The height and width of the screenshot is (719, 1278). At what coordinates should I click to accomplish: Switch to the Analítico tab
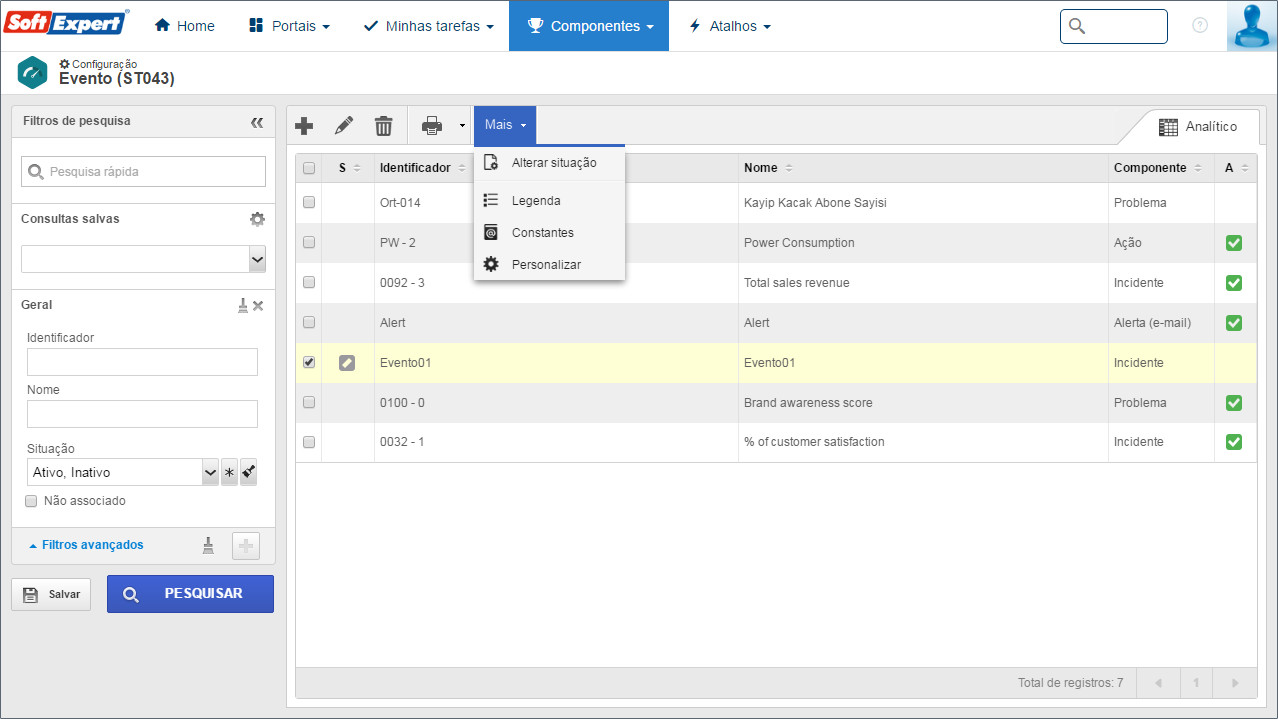[x=1197, y=127]
